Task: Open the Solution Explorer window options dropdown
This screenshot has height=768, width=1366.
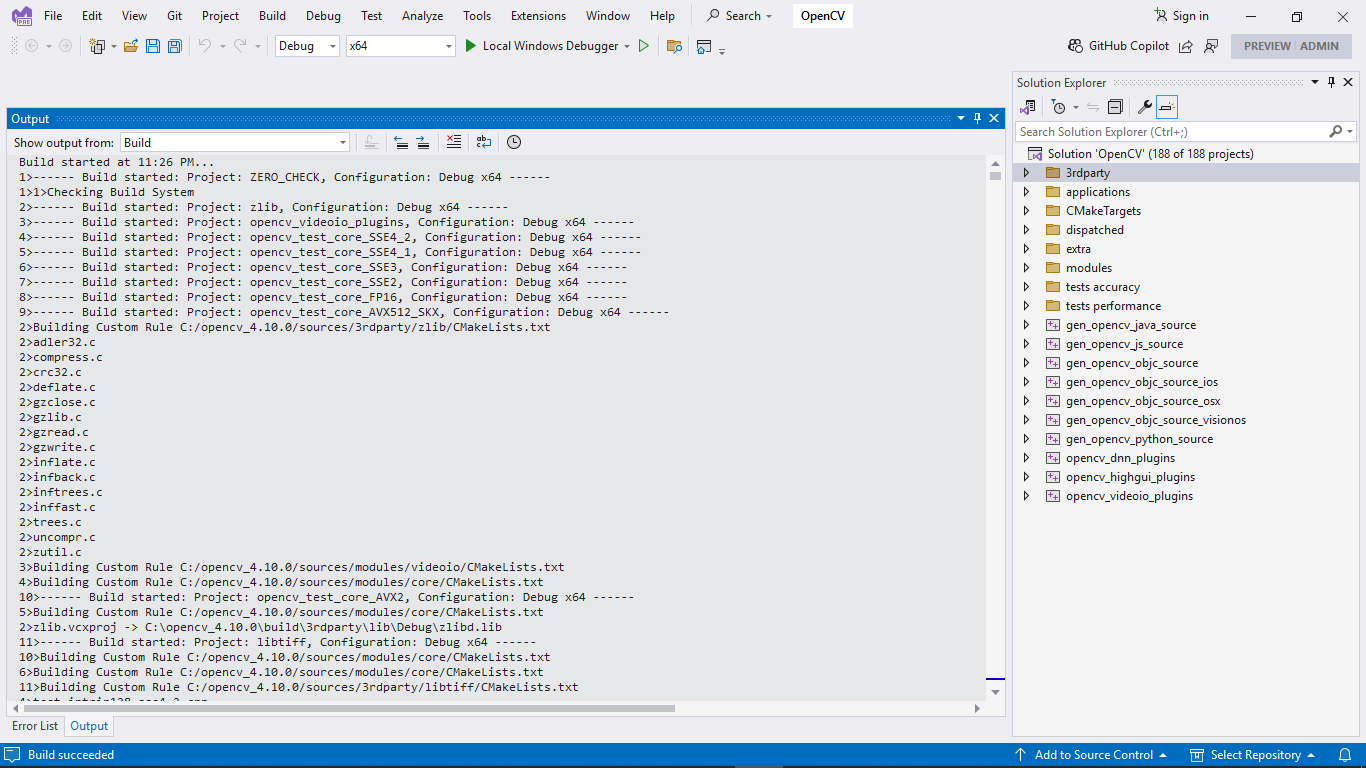Action: [x=1314, y=82]
